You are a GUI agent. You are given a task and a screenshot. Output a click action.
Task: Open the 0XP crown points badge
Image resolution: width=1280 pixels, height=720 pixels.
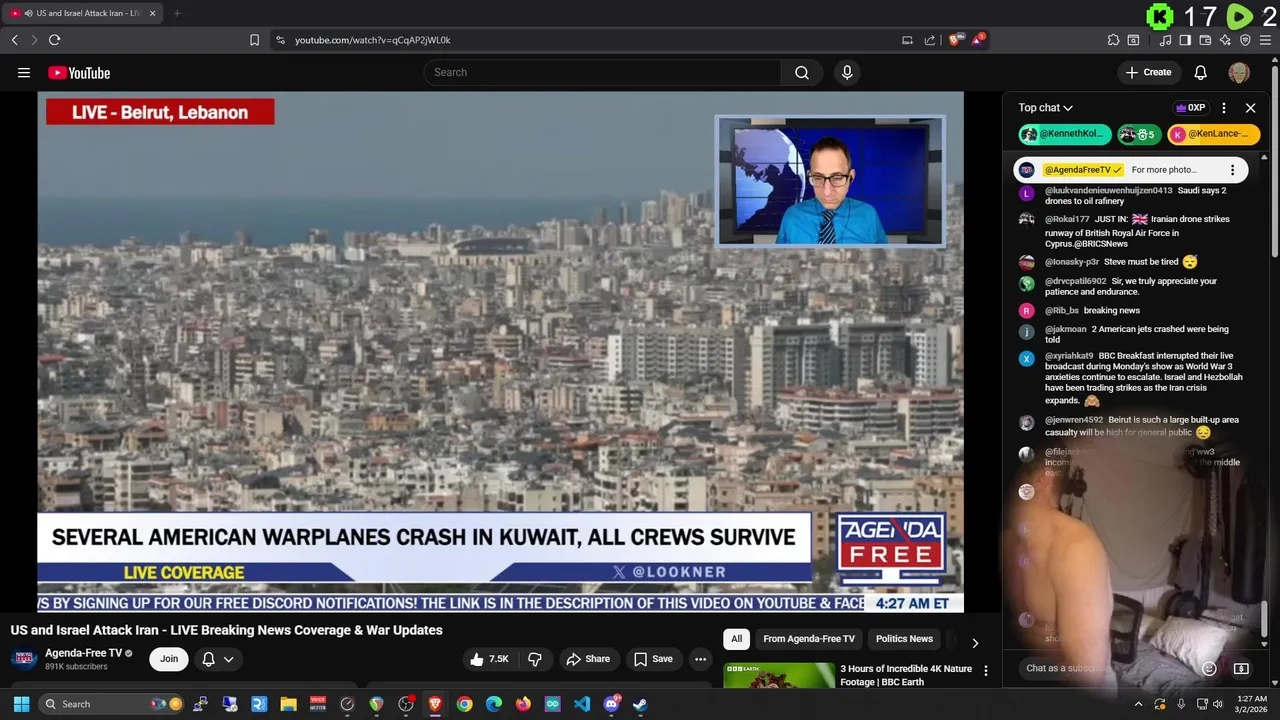tap(1190, 108)
